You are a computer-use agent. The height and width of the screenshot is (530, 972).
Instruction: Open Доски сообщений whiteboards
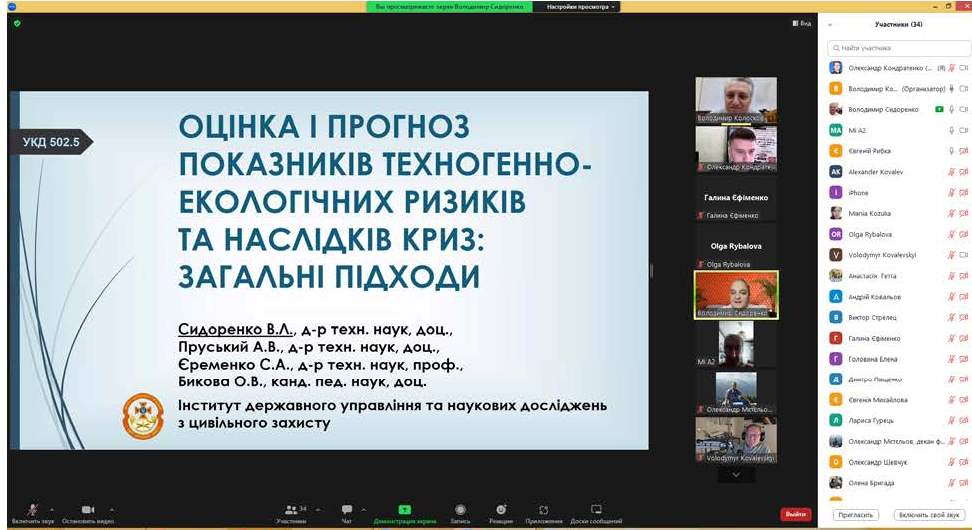coord(596,510)
